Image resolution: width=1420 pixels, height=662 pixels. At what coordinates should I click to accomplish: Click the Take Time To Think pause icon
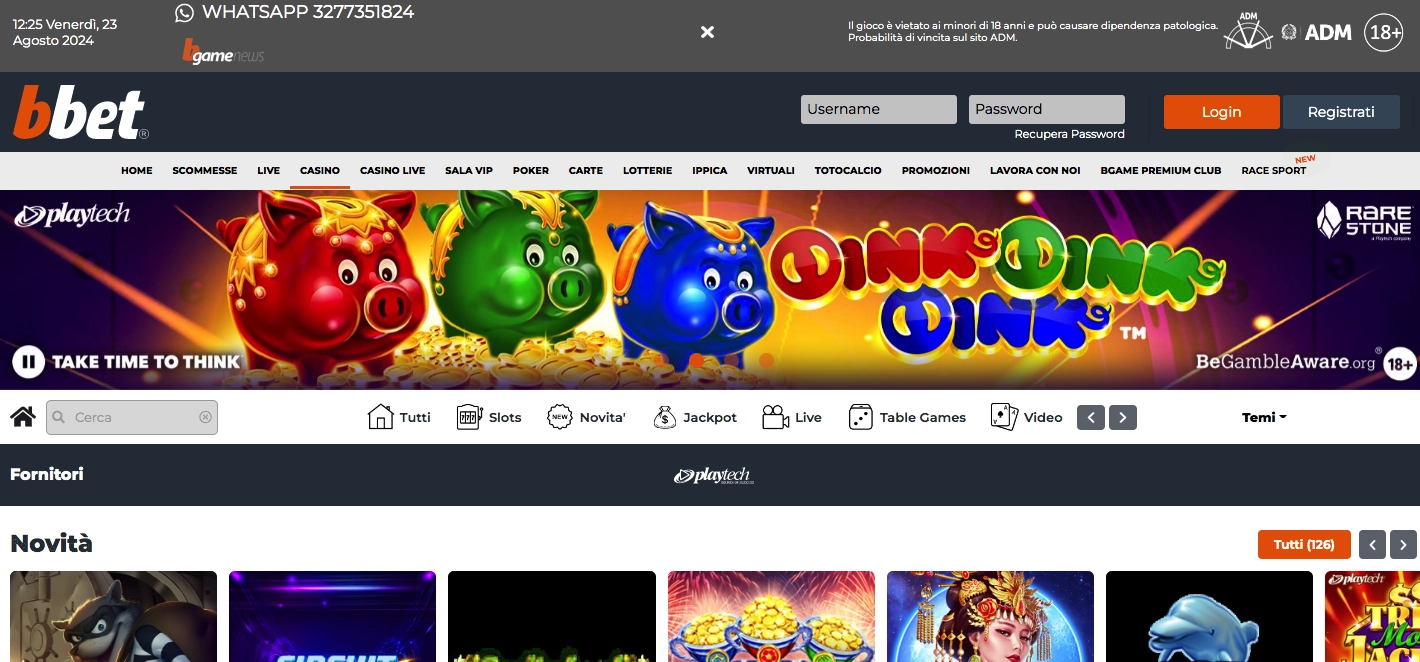[28, 361]
